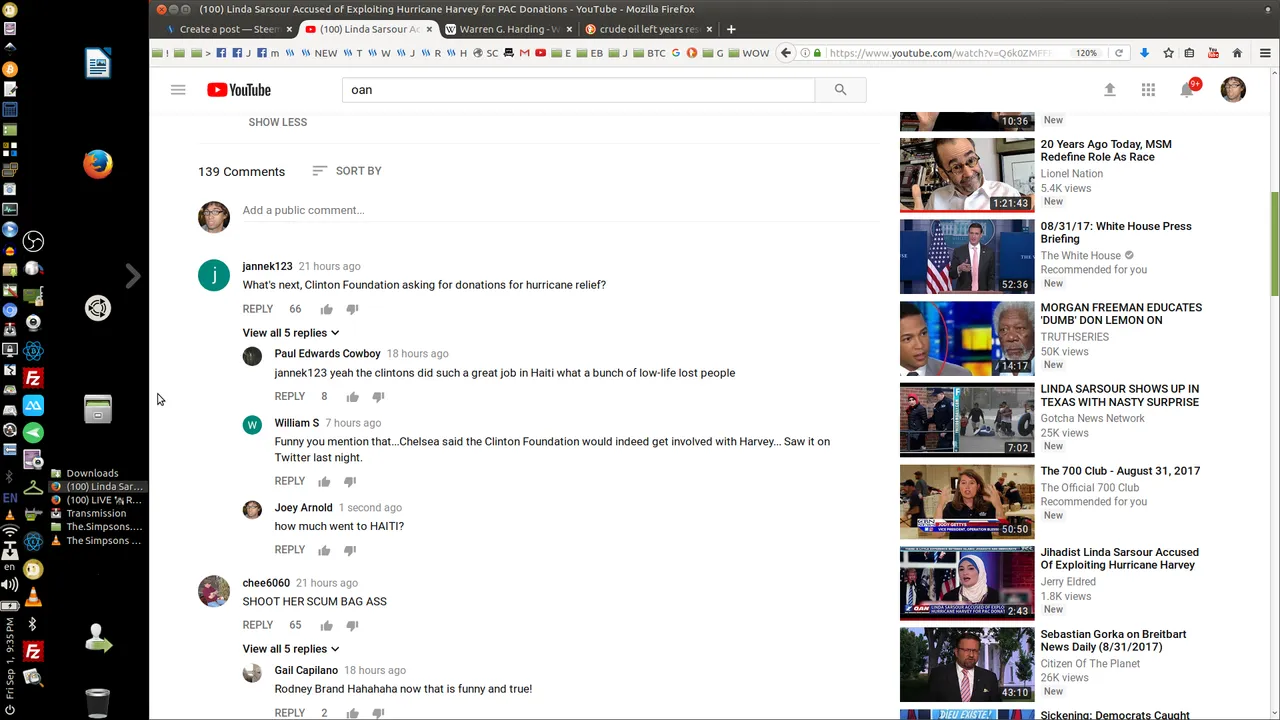Open the SORT BY comments dropdown
The width and height of the screenshot is (1280, 720).
tap(347, 171)
